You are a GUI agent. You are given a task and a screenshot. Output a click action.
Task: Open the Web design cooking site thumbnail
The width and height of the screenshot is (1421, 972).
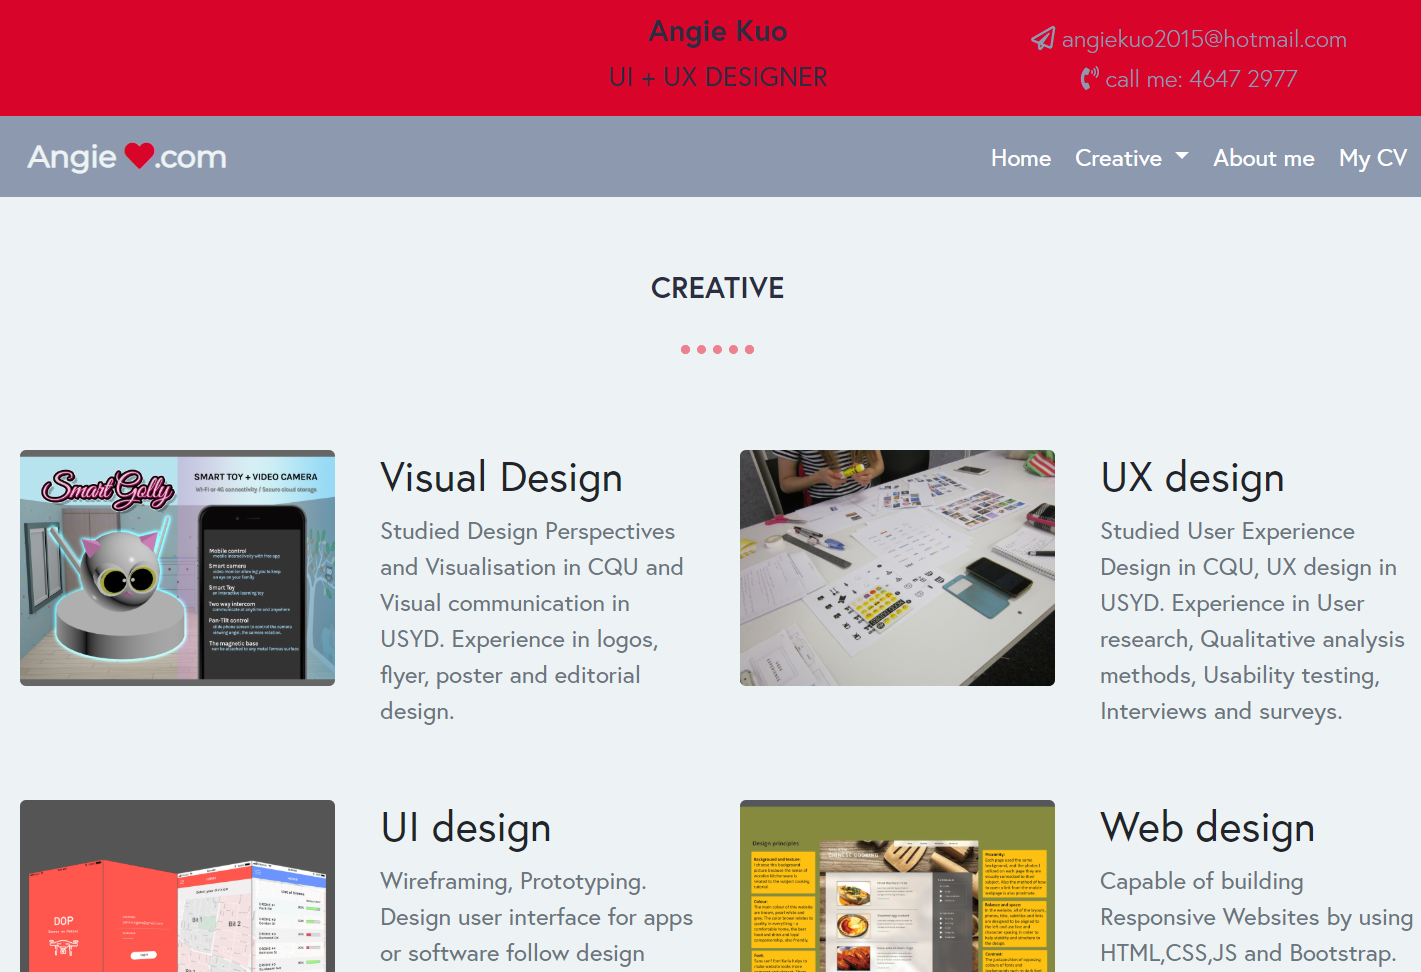pos(897,886)
